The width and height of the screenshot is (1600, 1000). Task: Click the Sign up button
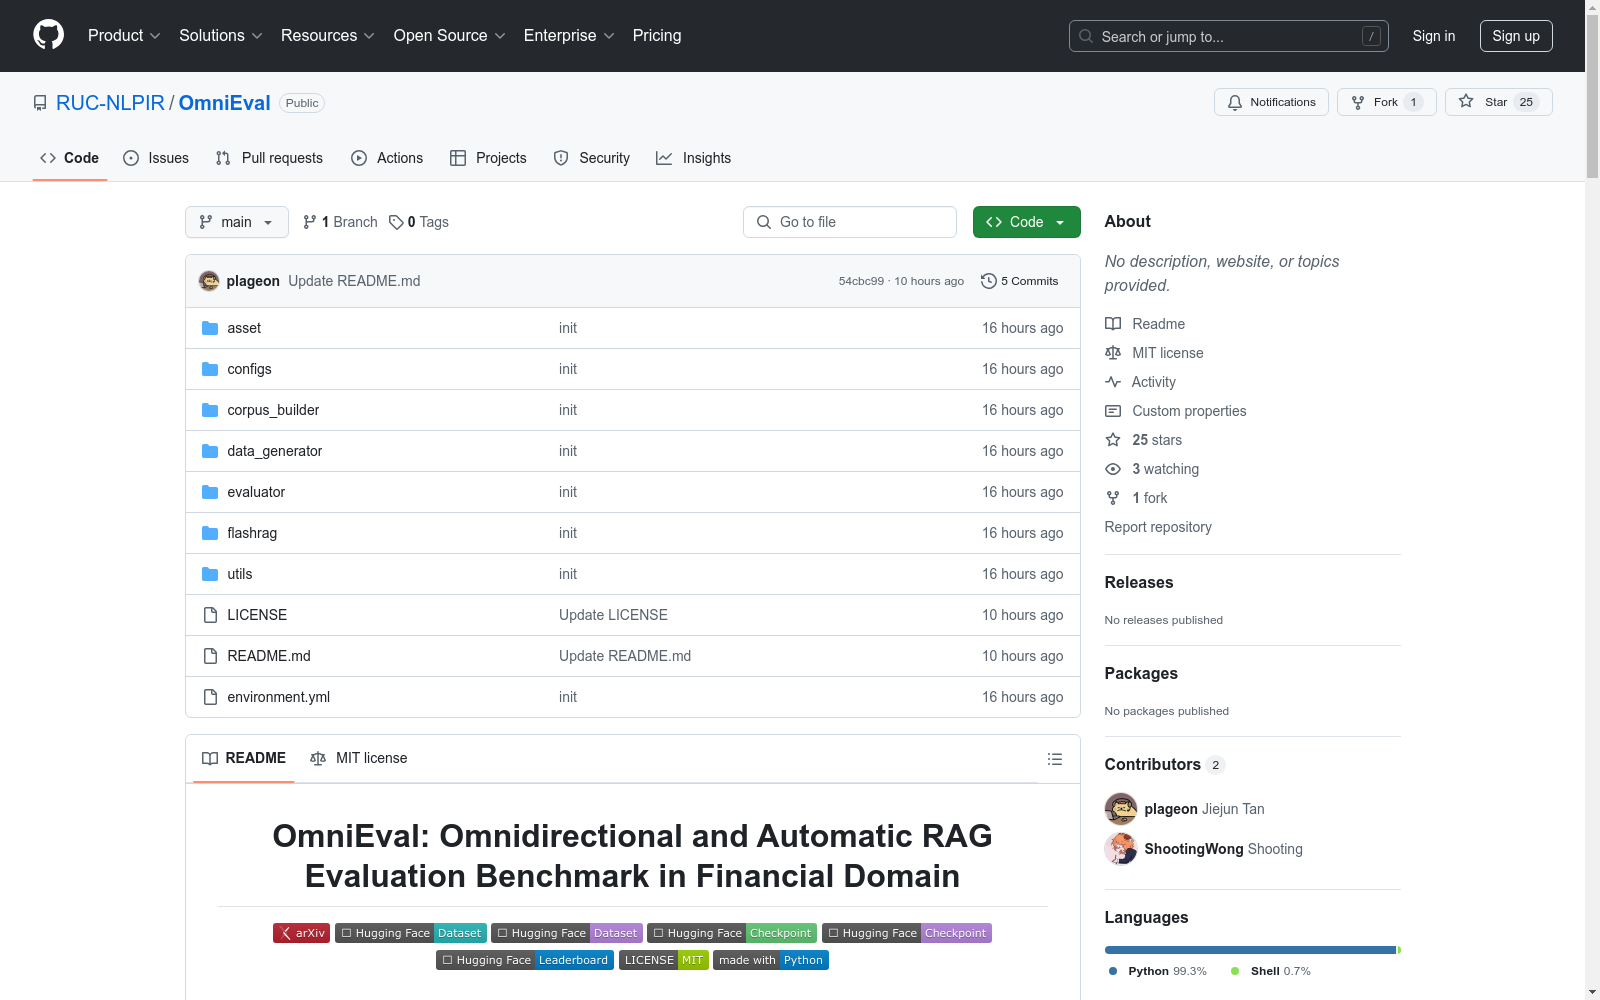point(1516,36)
